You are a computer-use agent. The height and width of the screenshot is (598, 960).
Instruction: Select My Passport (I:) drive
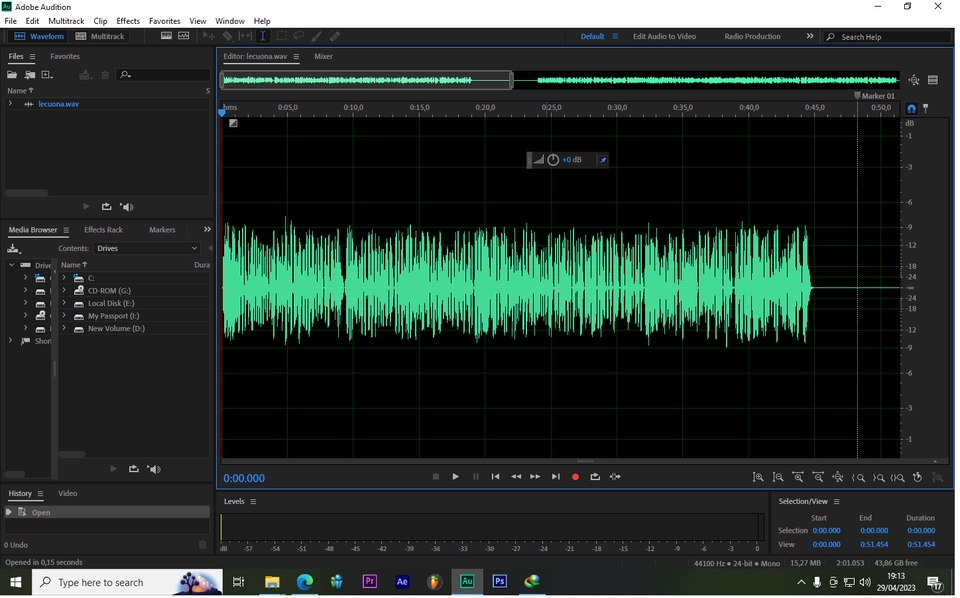pyautogui.click(x=113, y=316)
